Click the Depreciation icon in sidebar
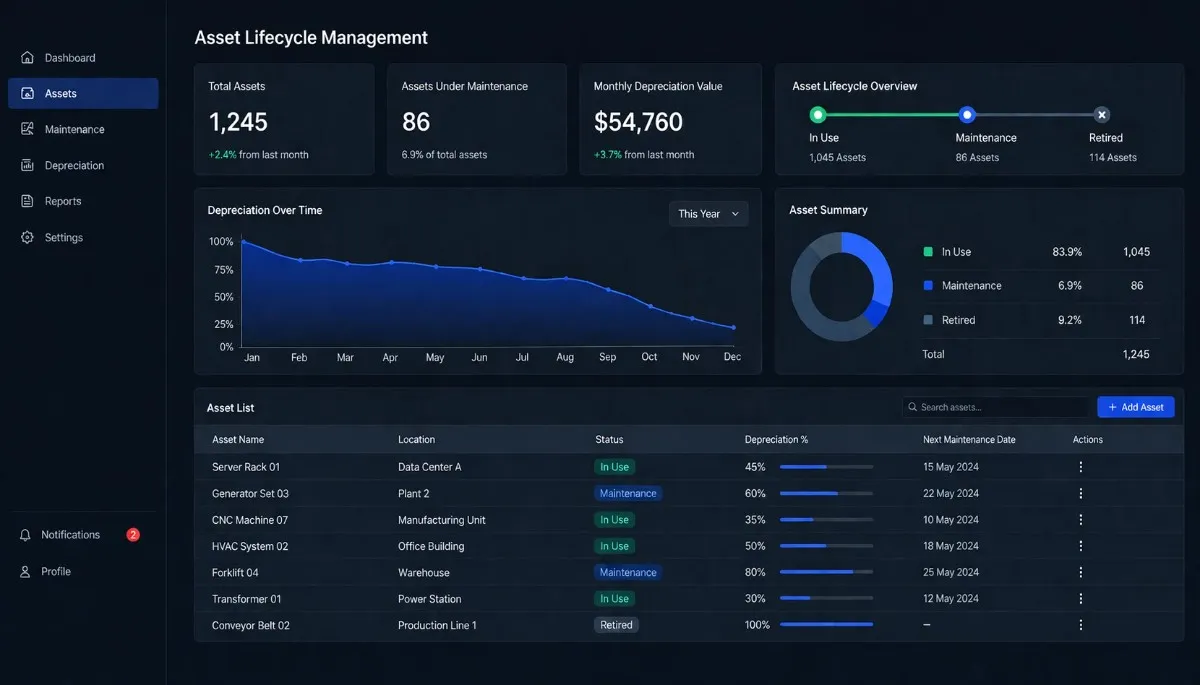 (x=27, y=166)
